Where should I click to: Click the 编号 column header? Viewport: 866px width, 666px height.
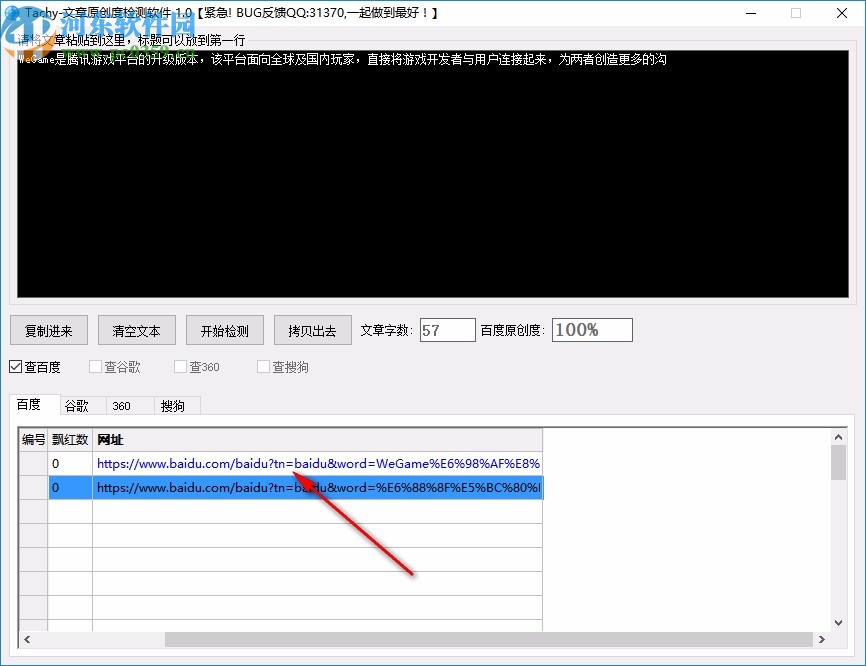click(x=34, y=440)
